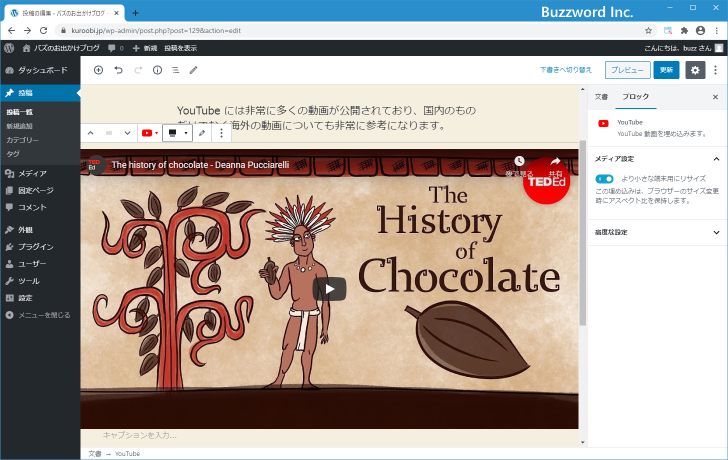Click the video share arrow icon
This screenshot has height=460, width=728.
(x=555, y=161)
